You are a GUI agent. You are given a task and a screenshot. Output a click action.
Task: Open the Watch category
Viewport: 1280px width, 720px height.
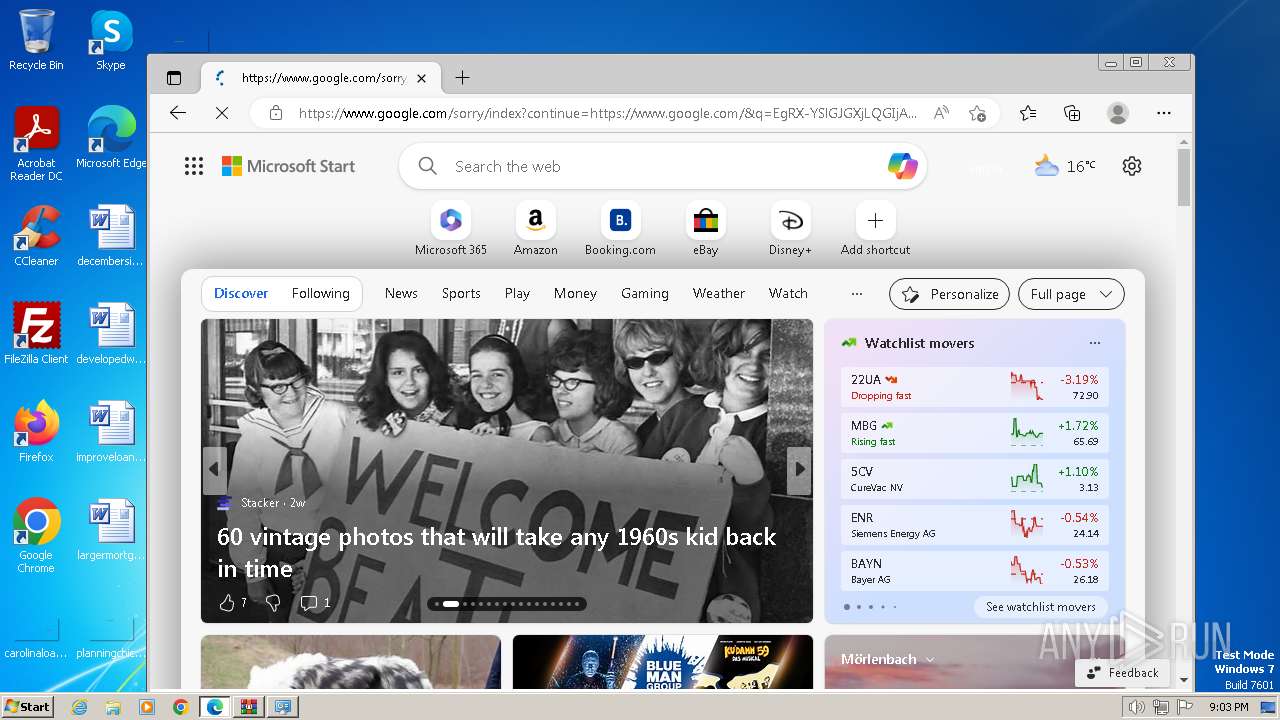pos(788,293)
